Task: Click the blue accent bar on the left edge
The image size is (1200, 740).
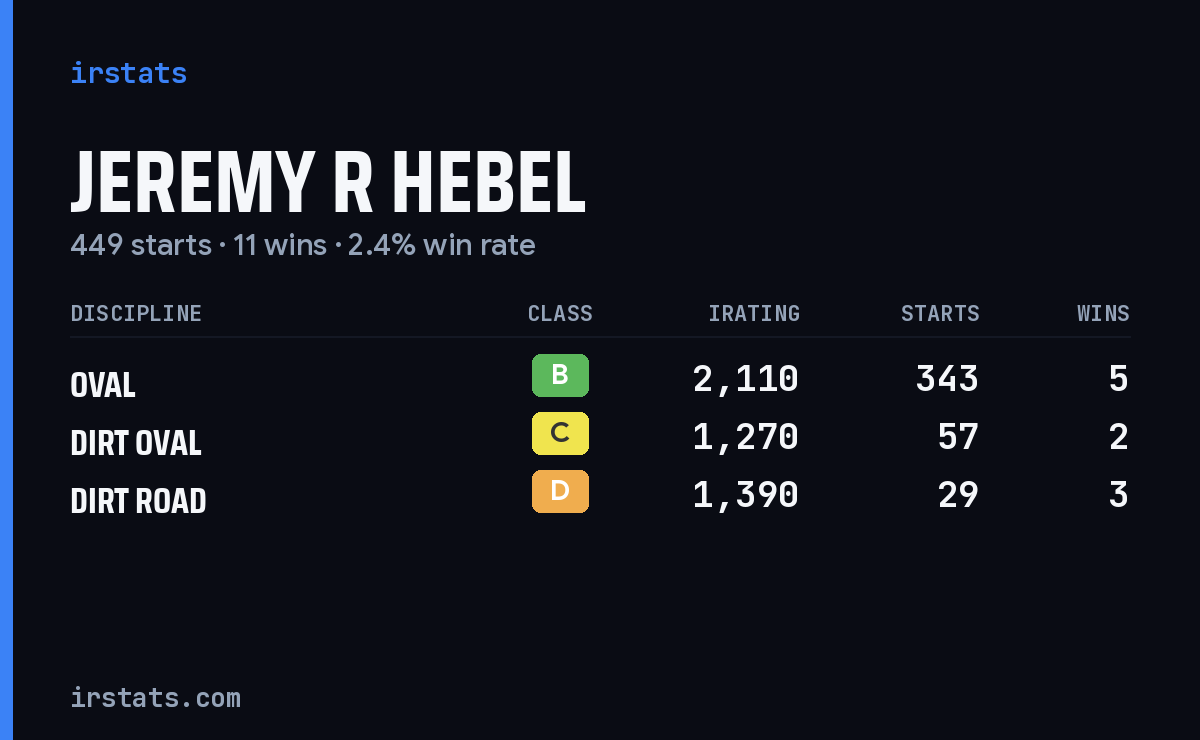Action: point(6,370)
